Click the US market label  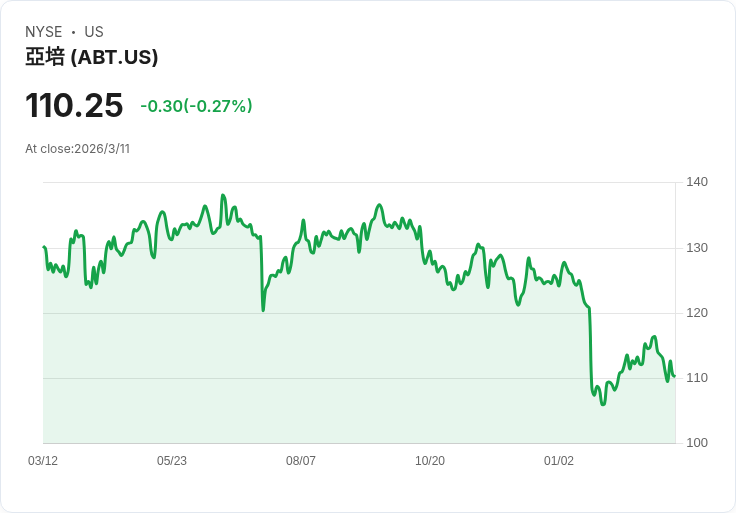pos(94,32)
